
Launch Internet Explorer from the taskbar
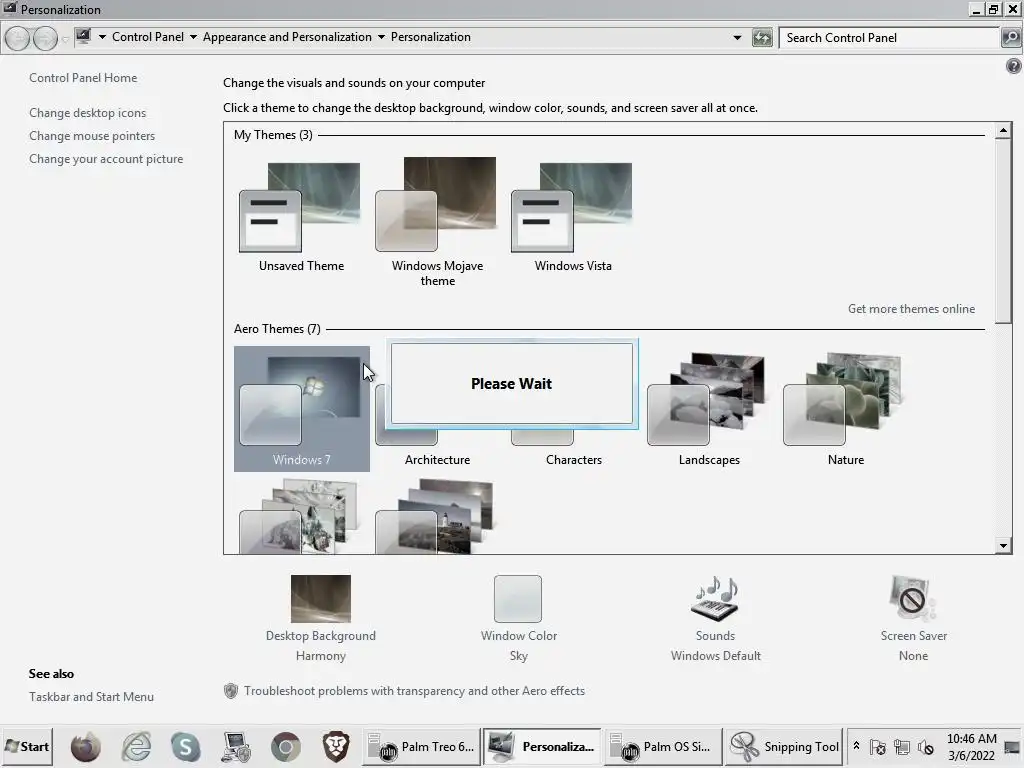point(136,746)
